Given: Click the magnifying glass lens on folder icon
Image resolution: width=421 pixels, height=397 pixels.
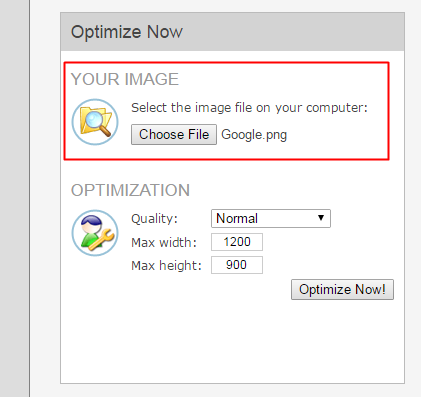Looking at the screenshot, I should tap(94, 118).
